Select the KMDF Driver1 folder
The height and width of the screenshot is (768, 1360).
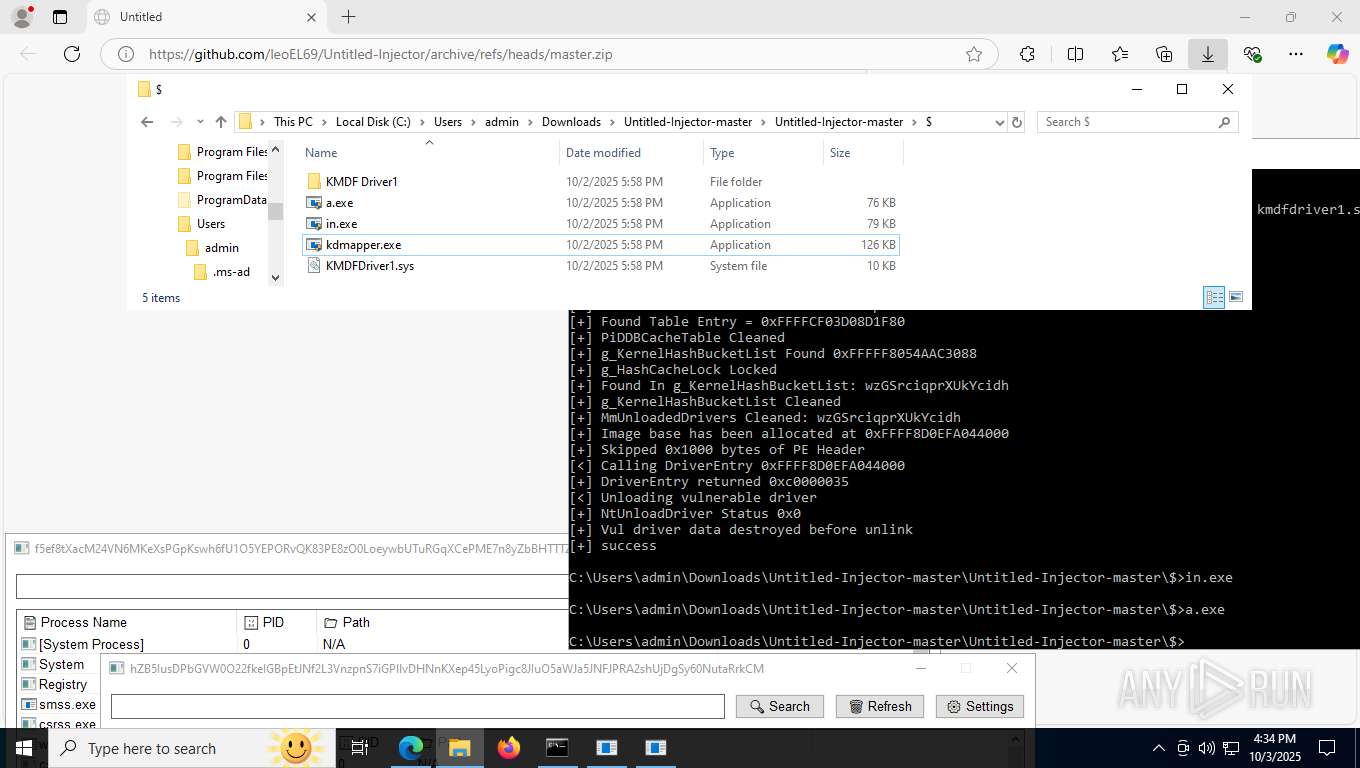pyautogui.click(x=600, y=182)
